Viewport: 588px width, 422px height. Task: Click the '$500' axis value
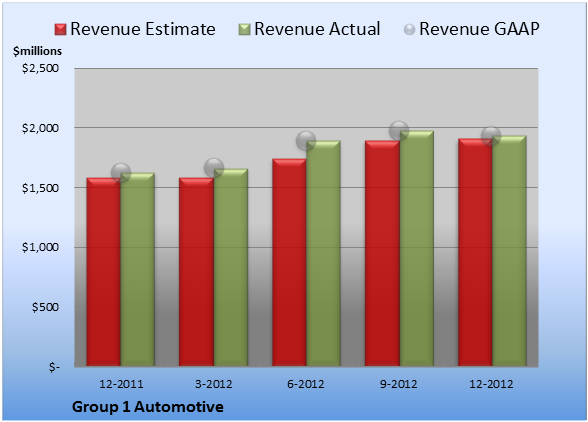click(x=45, y=307)
